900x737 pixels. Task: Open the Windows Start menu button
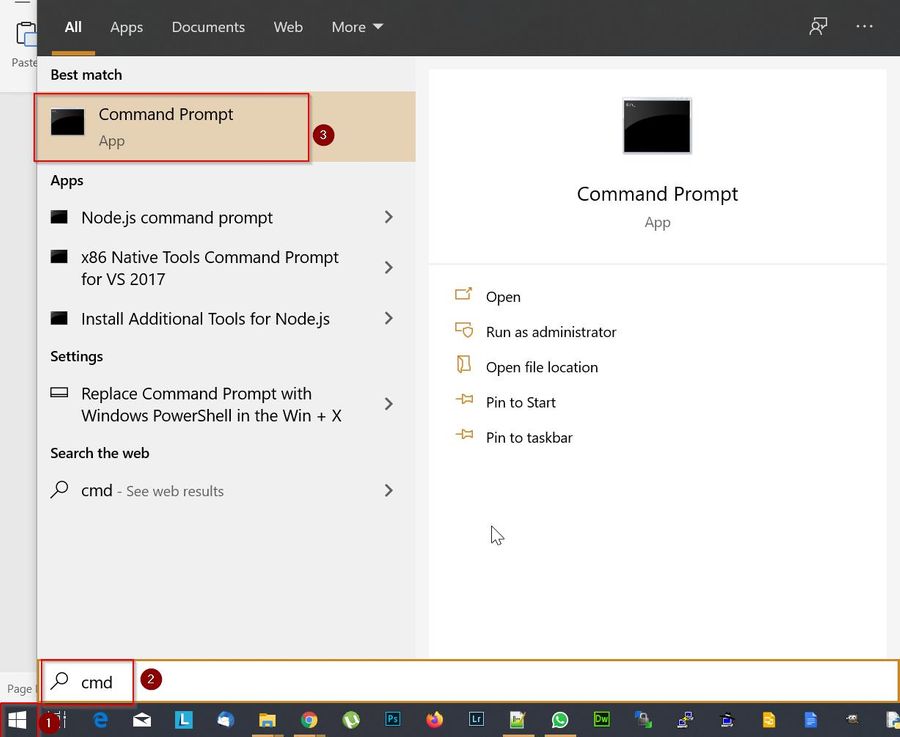coord(17,719)
